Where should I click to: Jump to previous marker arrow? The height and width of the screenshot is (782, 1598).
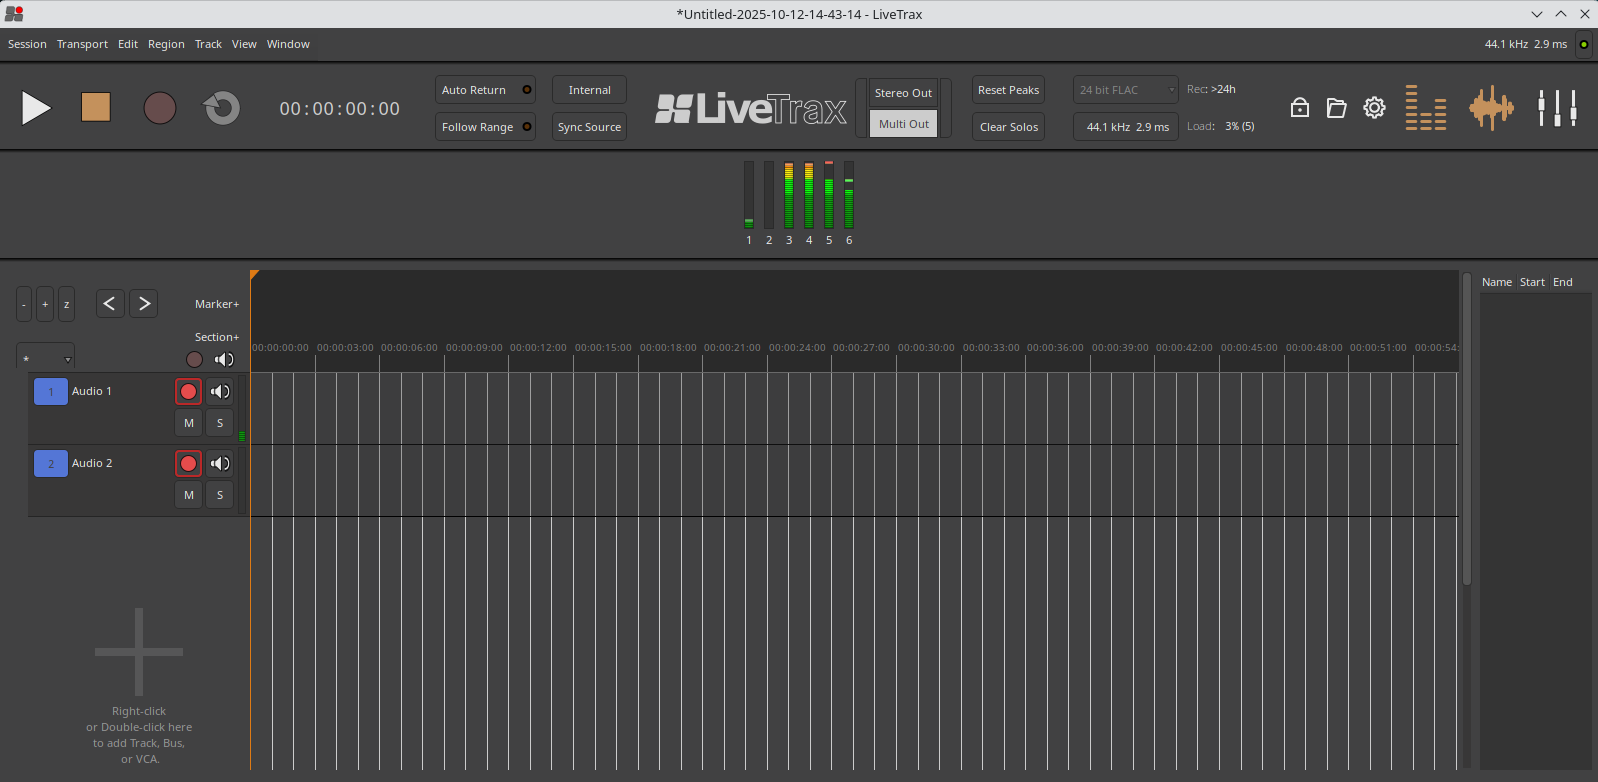pyautogui.click(x=110, y=303)
